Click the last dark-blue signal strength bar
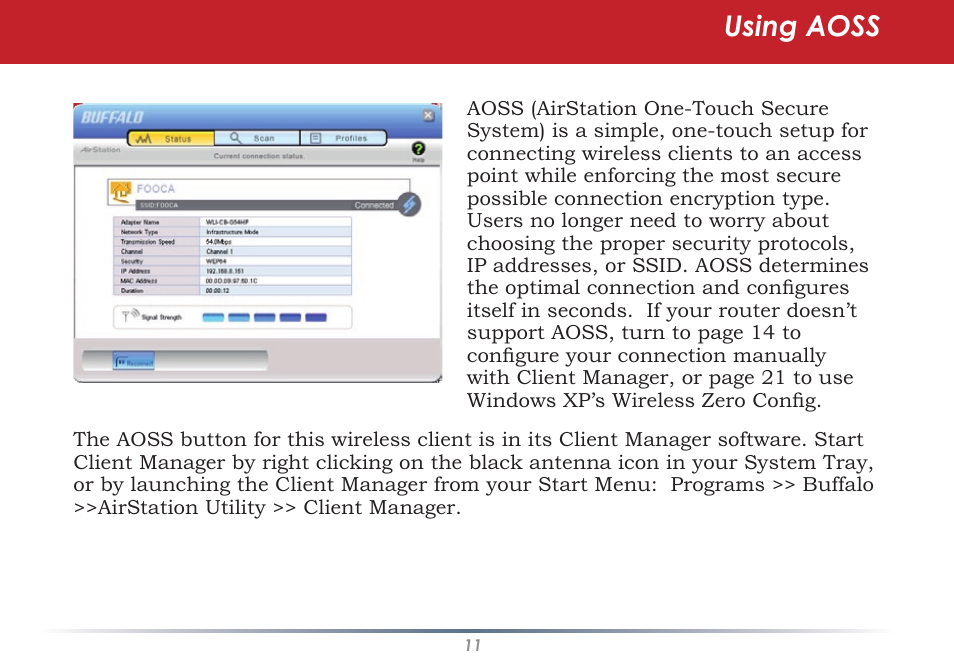The image size is (954, 661). (316, 317)
